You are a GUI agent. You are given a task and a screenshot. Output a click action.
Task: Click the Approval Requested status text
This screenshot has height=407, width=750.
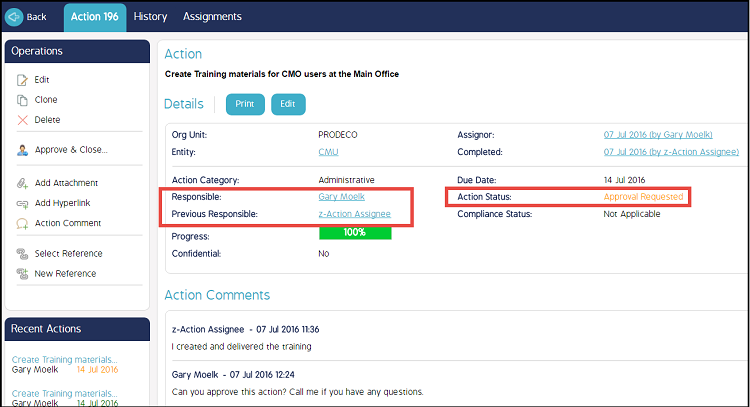643,197
